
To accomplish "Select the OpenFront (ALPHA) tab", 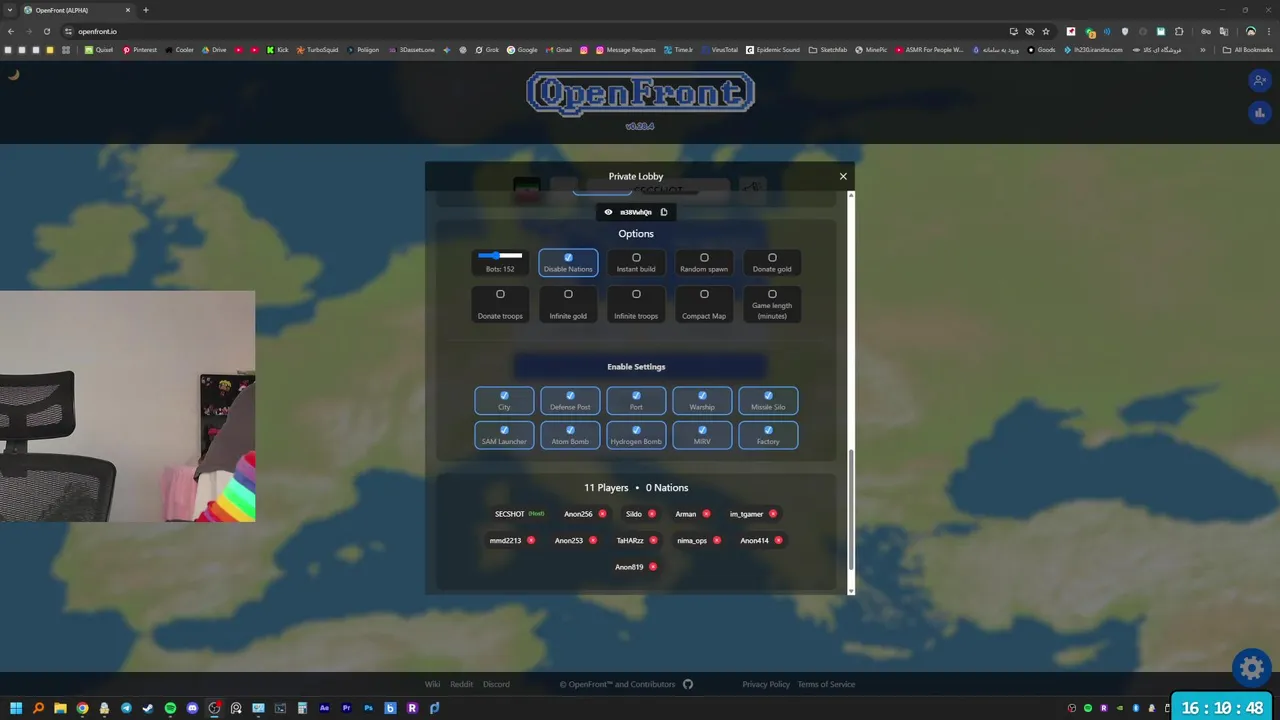I will 78,10.
